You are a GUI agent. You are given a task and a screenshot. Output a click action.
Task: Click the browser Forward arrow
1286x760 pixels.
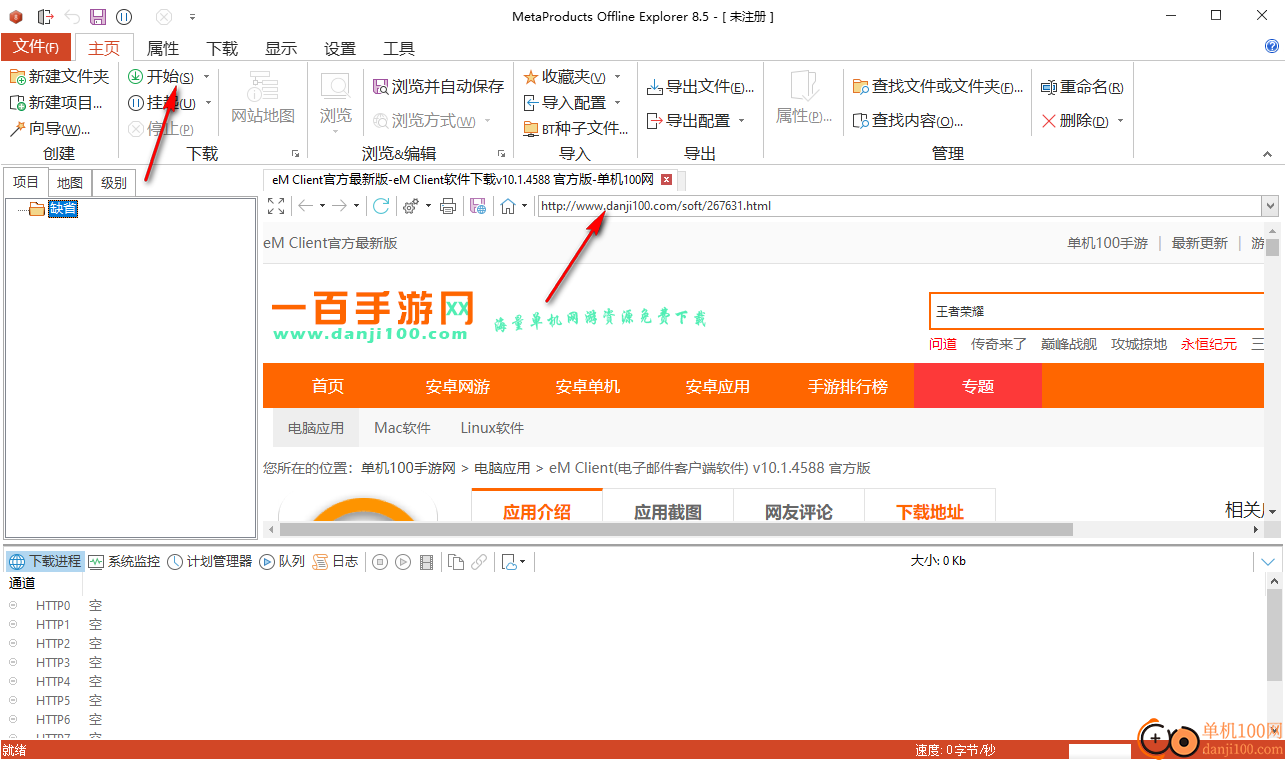pyautogui.click(x=340, y=206)
